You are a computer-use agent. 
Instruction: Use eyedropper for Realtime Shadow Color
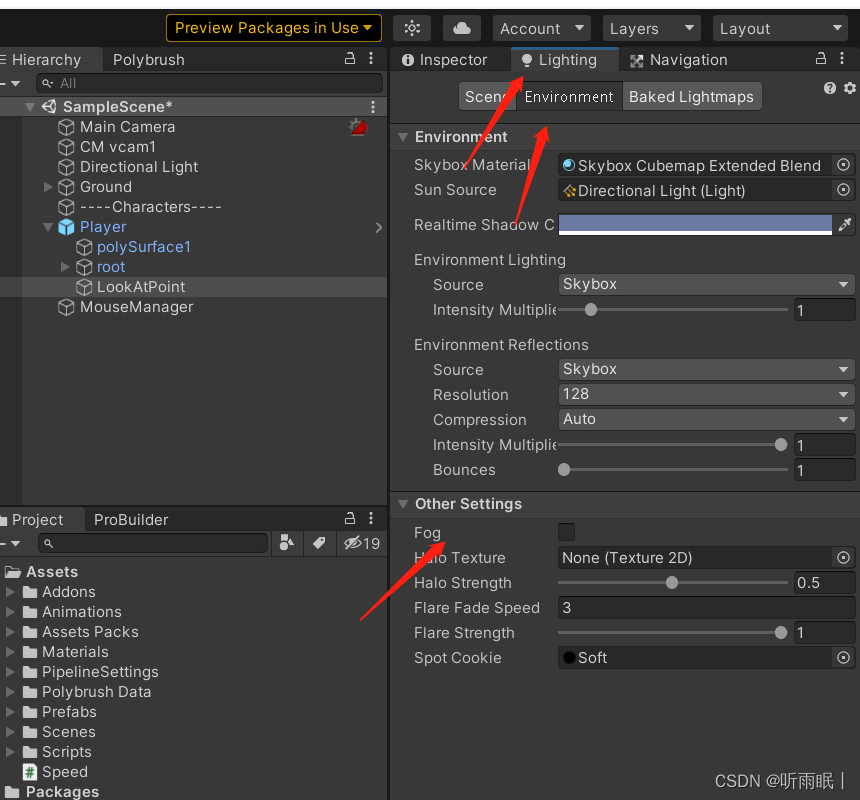(845, 224)
